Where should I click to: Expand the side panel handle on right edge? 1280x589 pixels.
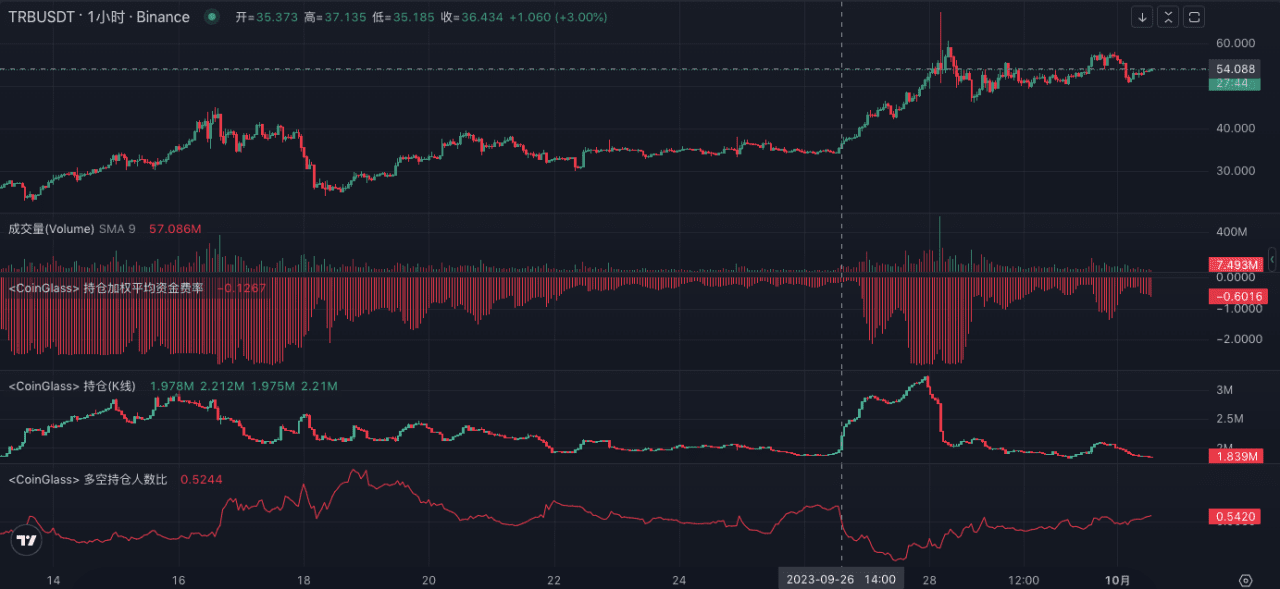(x=1273, y=258)
